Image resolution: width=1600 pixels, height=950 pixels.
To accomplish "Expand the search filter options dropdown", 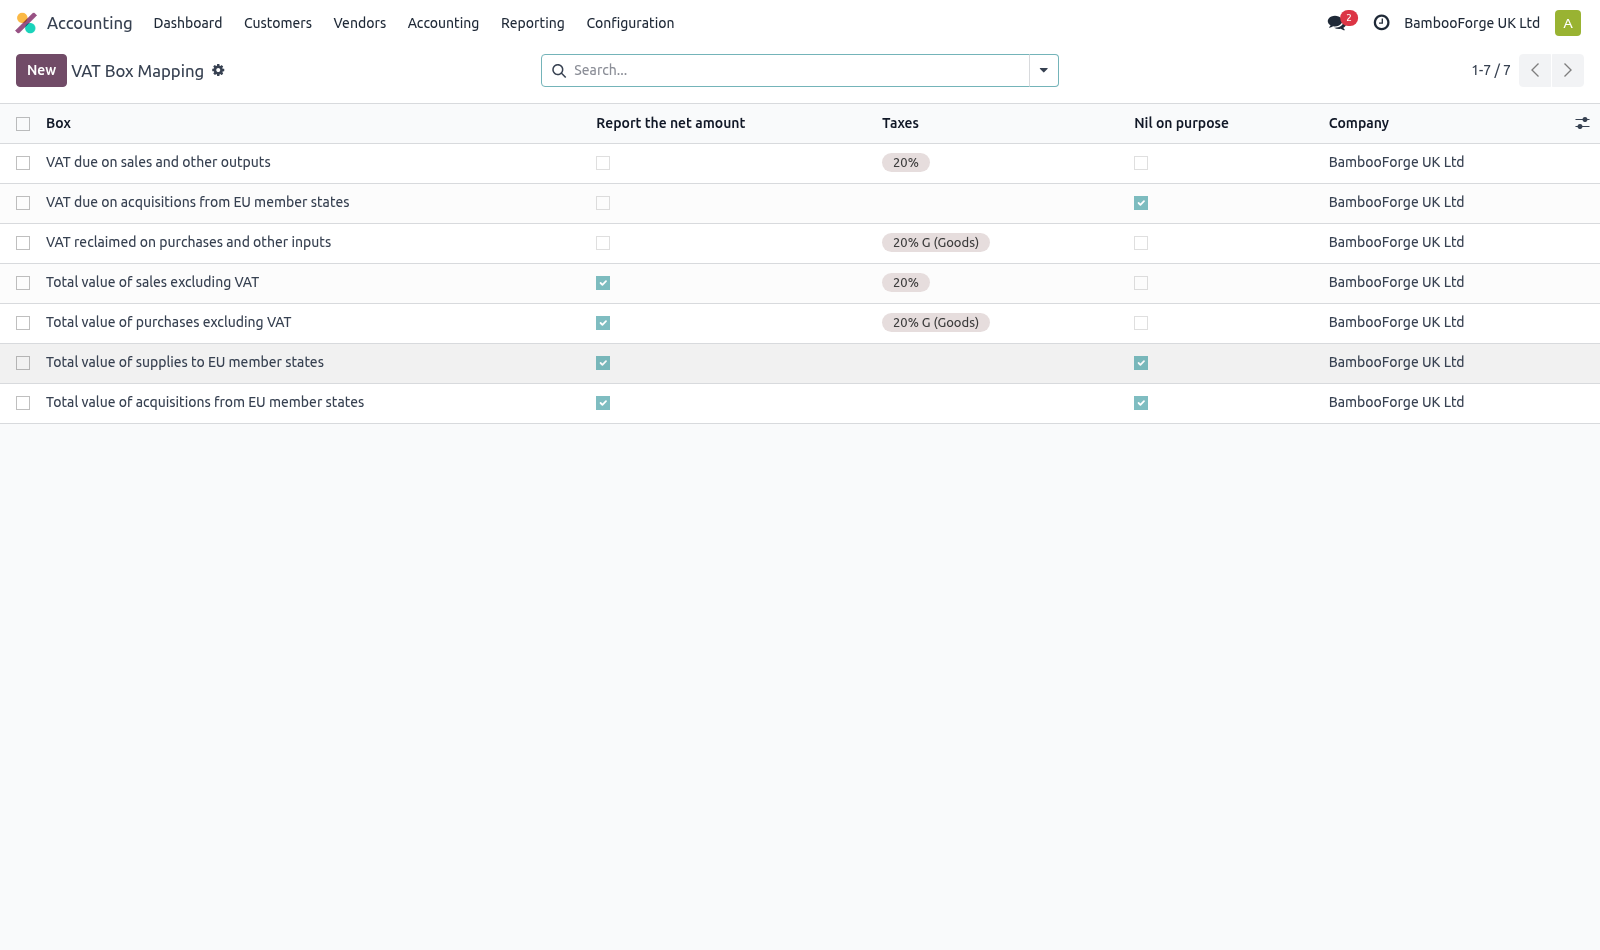I will (x=1043, y=70).
